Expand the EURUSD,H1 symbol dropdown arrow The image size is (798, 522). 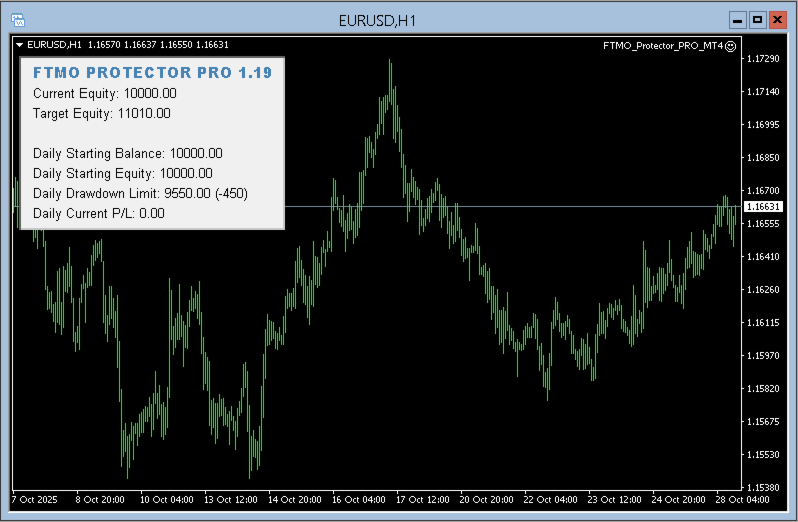coord(19,45)
